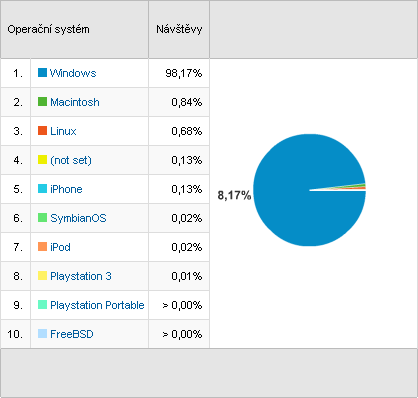418x398 pixels.
Task: Click the iPhone link
Action: click(66, 189)
